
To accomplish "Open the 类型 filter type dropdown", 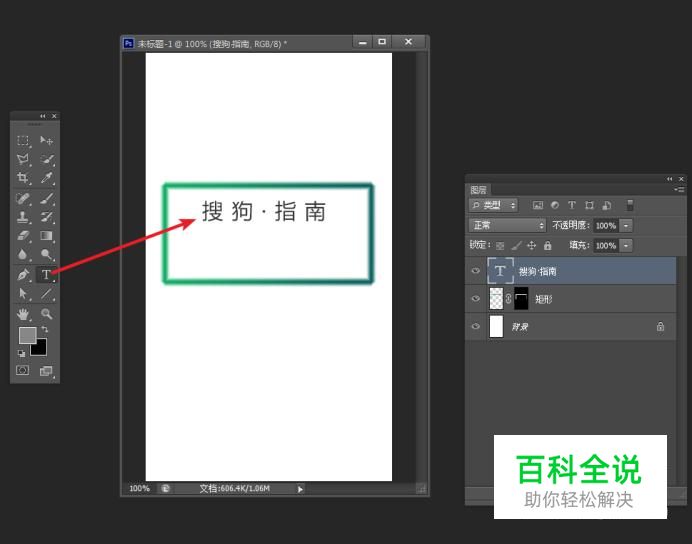I will click(x=493, y=205).
